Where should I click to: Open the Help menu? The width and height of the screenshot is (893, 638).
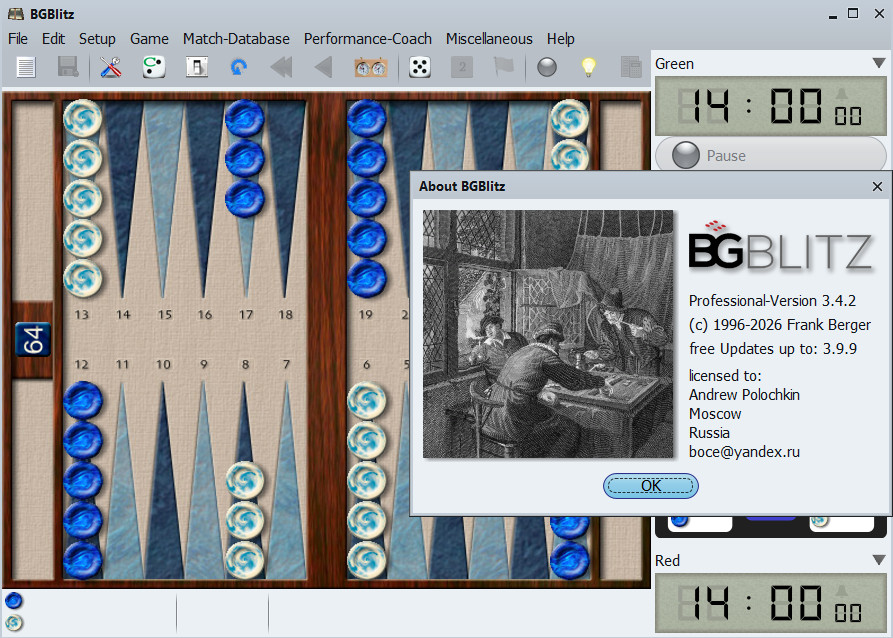pos(560,39)
